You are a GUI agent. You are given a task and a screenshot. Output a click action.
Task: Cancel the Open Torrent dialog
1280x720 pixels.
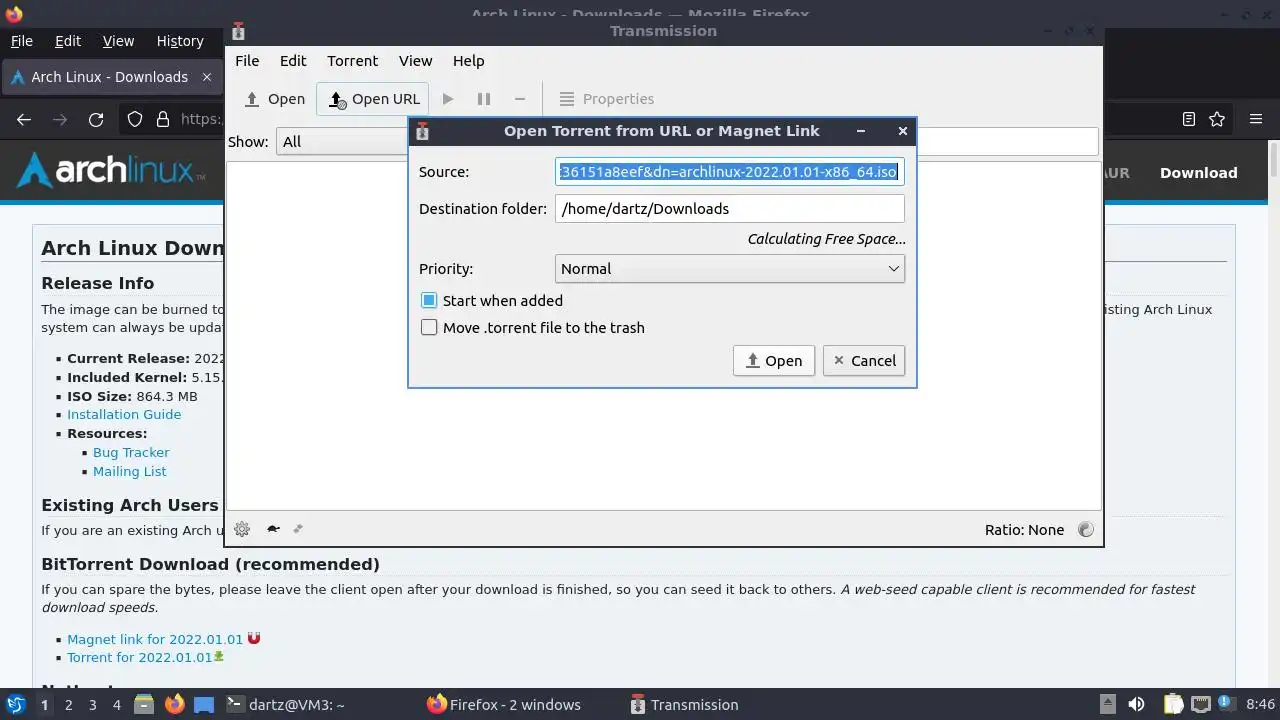[x=864, y=361]
